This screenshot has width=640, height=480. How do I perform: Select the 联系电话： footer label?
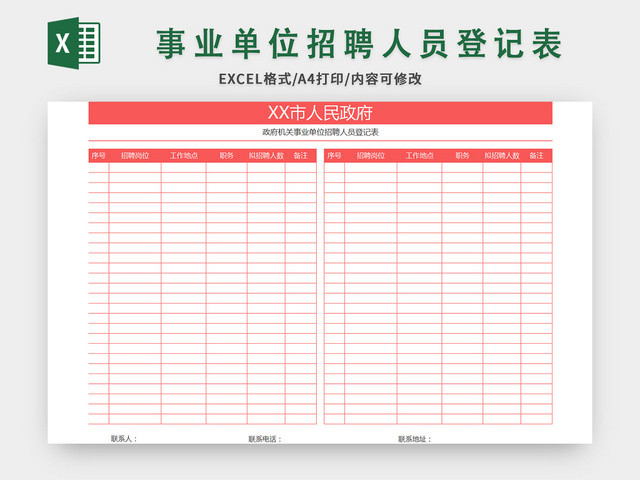tap(265, 439)
